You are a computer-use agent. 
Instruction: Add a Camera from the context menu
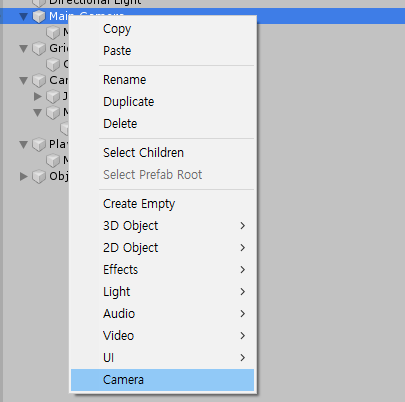pos(162,380)
